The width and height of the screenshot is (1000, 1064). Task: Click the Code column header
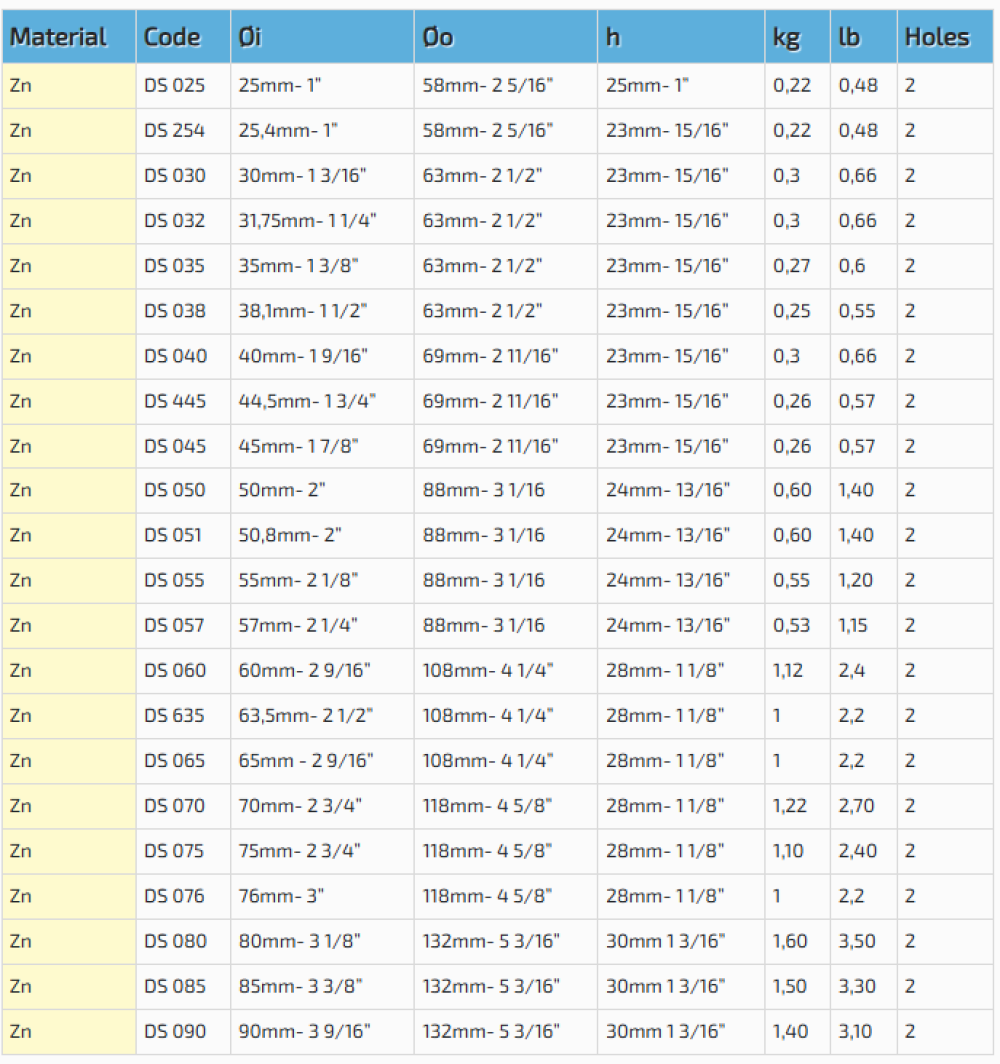(x=172, y=37)
